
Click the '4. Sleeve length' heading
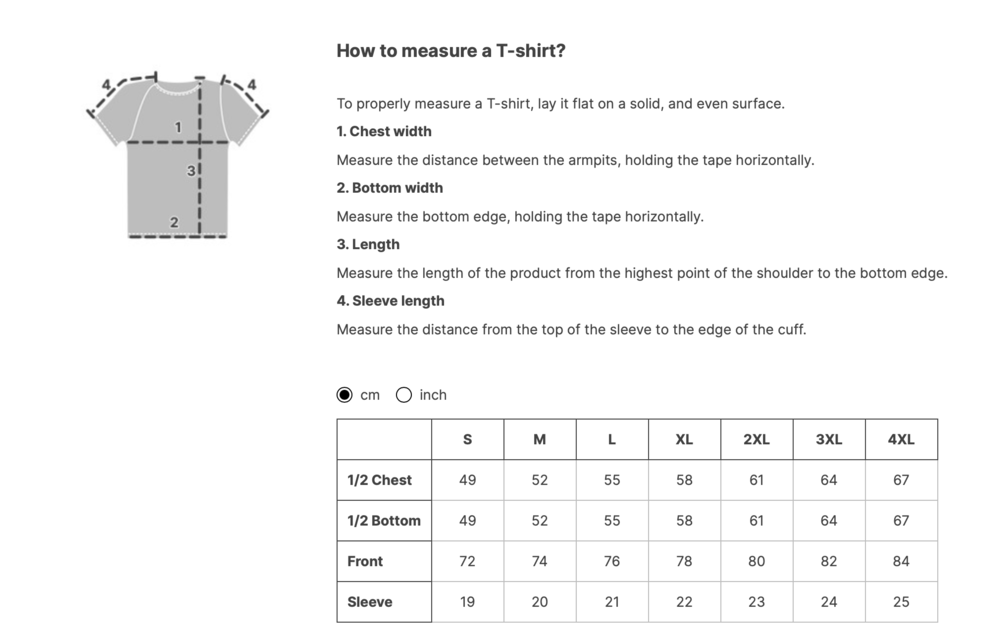(x=391, y=301)
